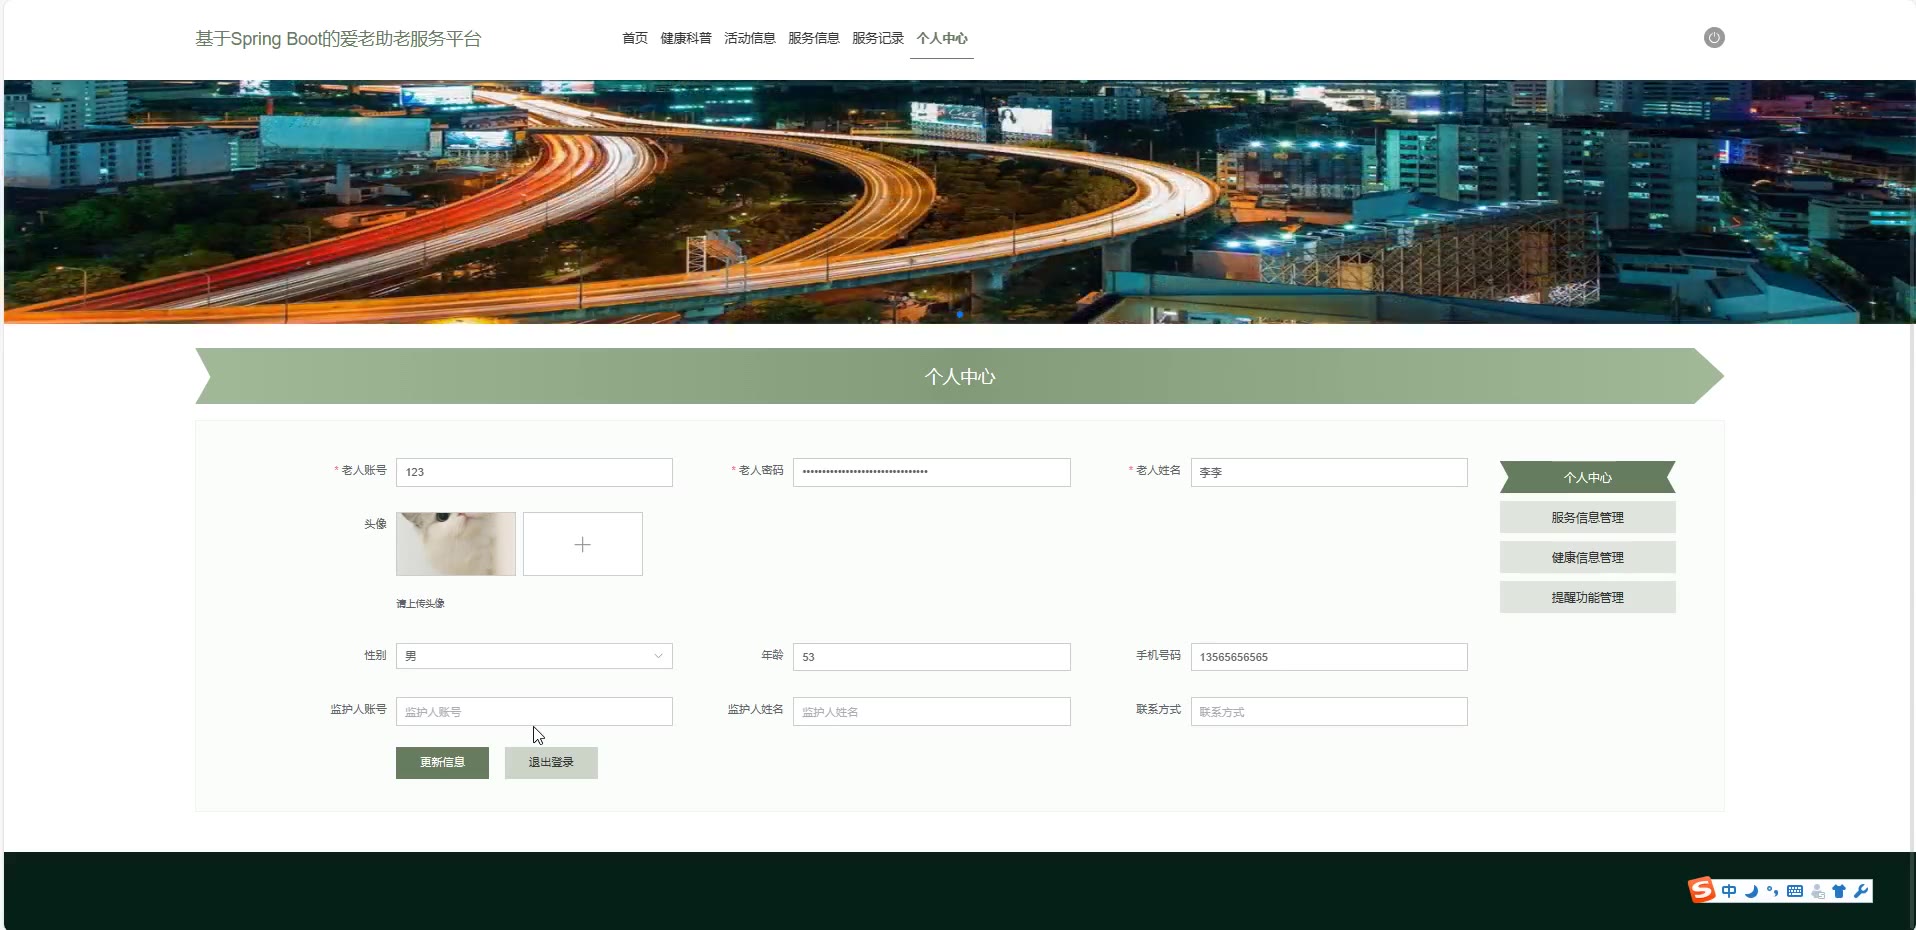This screenshot has height=930, width=1916.
Task: Open 服务信息管理 in the sidebar
Action: pos(1587,517)
